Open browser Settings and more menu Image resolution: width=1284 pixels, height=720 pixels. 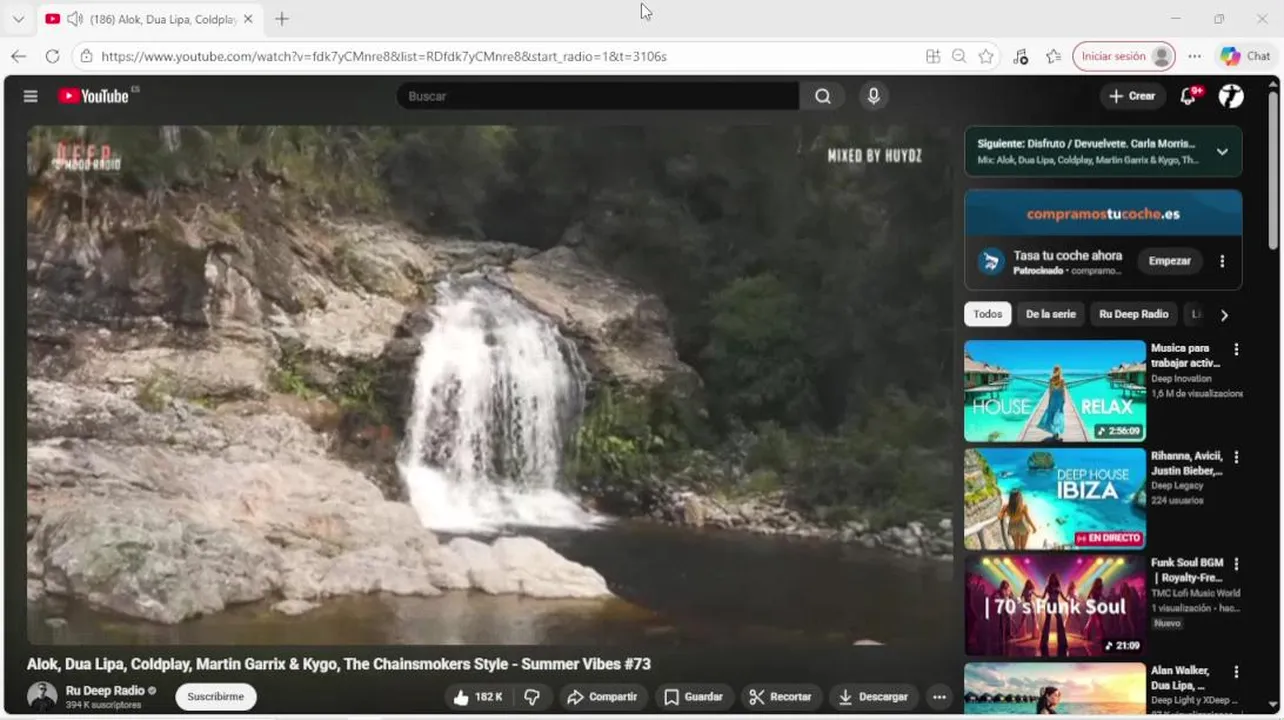[1195, 56]
